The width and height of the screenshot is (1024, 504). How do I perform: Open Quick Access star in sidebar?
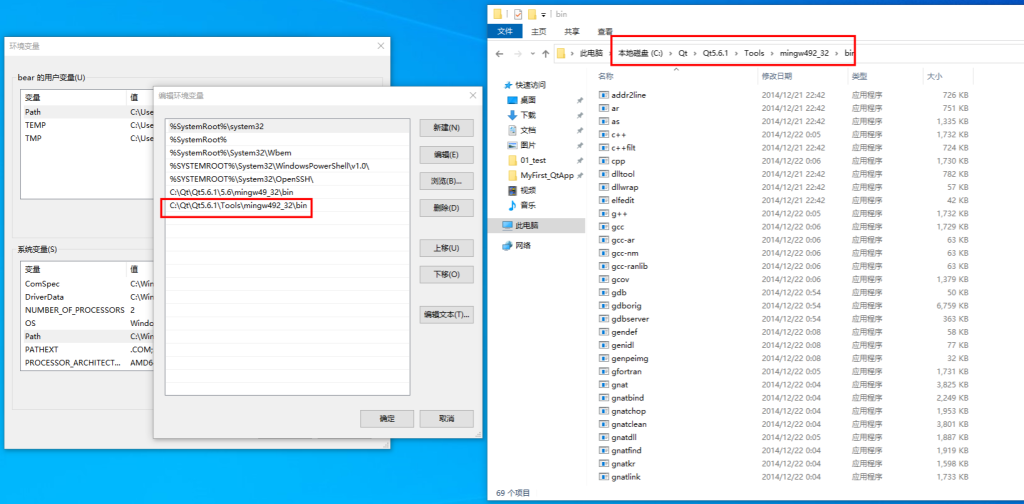click(x=508, y=85)
